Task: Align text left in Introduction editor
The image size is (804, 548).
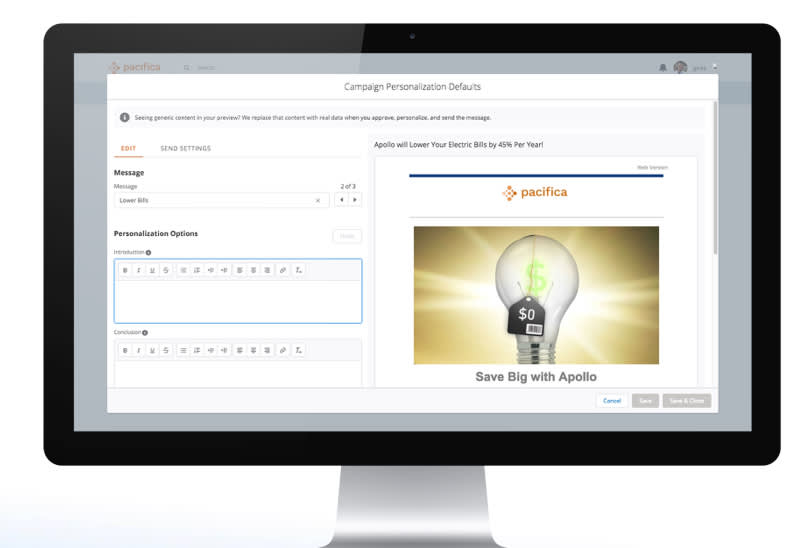Action: coord(239,270)
